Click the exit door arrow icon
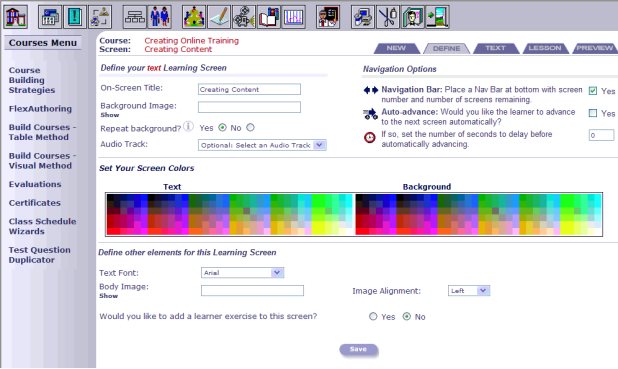This screenshot has height=369, width=618. (437, 17)
